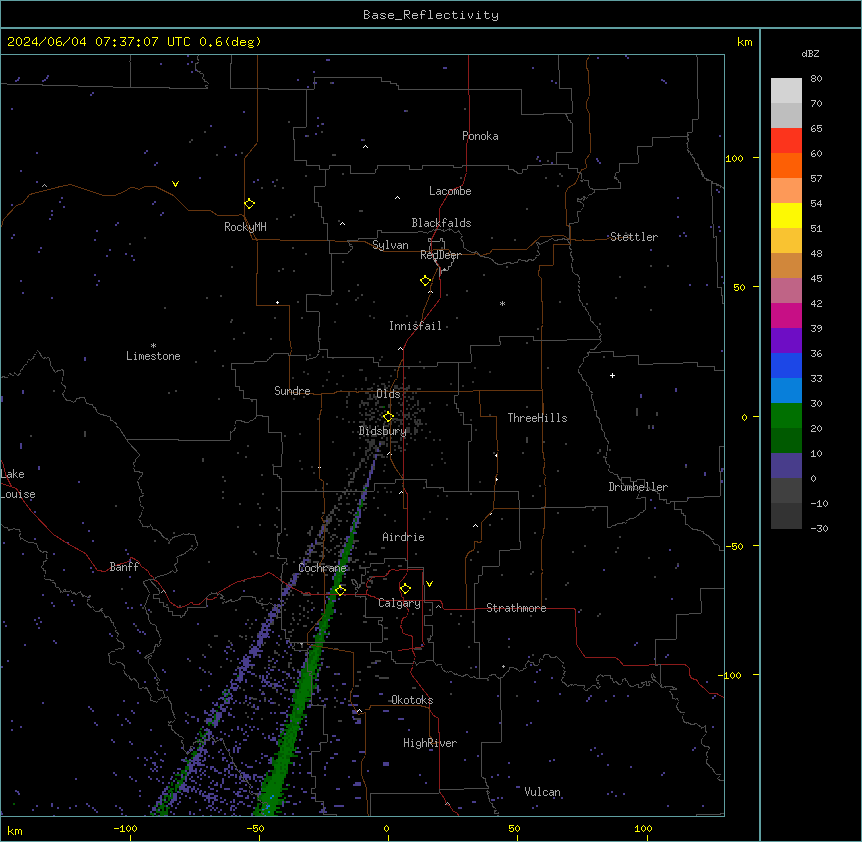Click the ThreeHills label

click(x=537, y=418)
